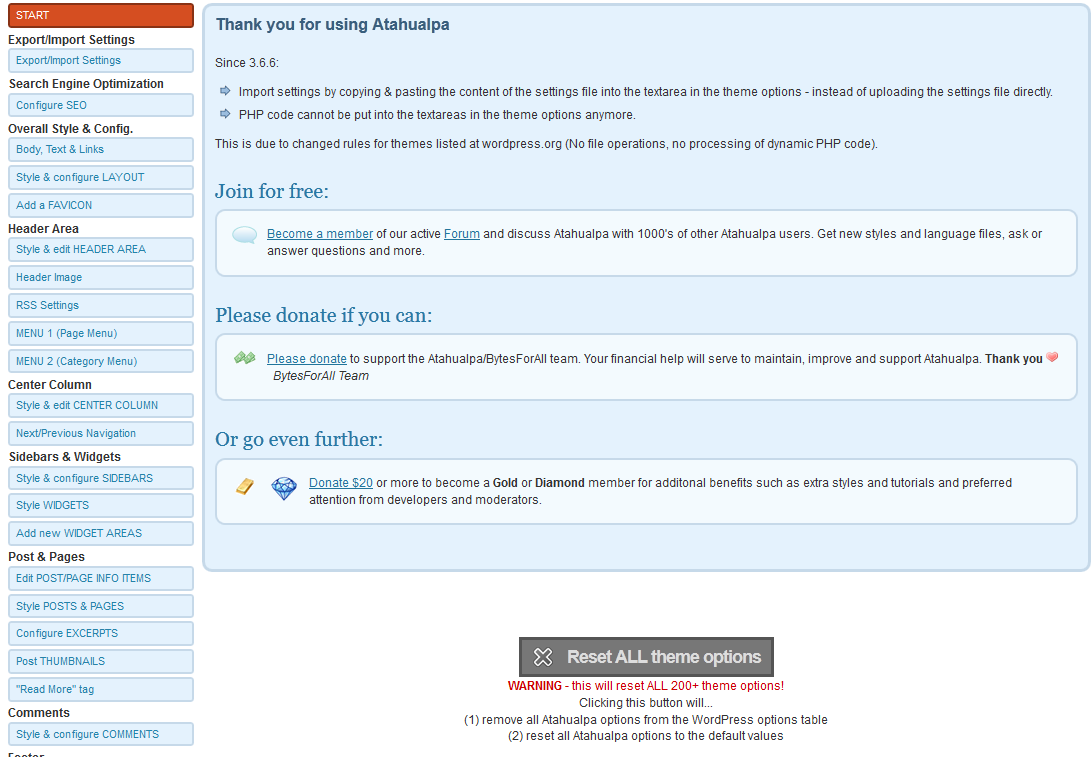
Task: Click the Since 3.6.6 text
Action: pos(247,63)
